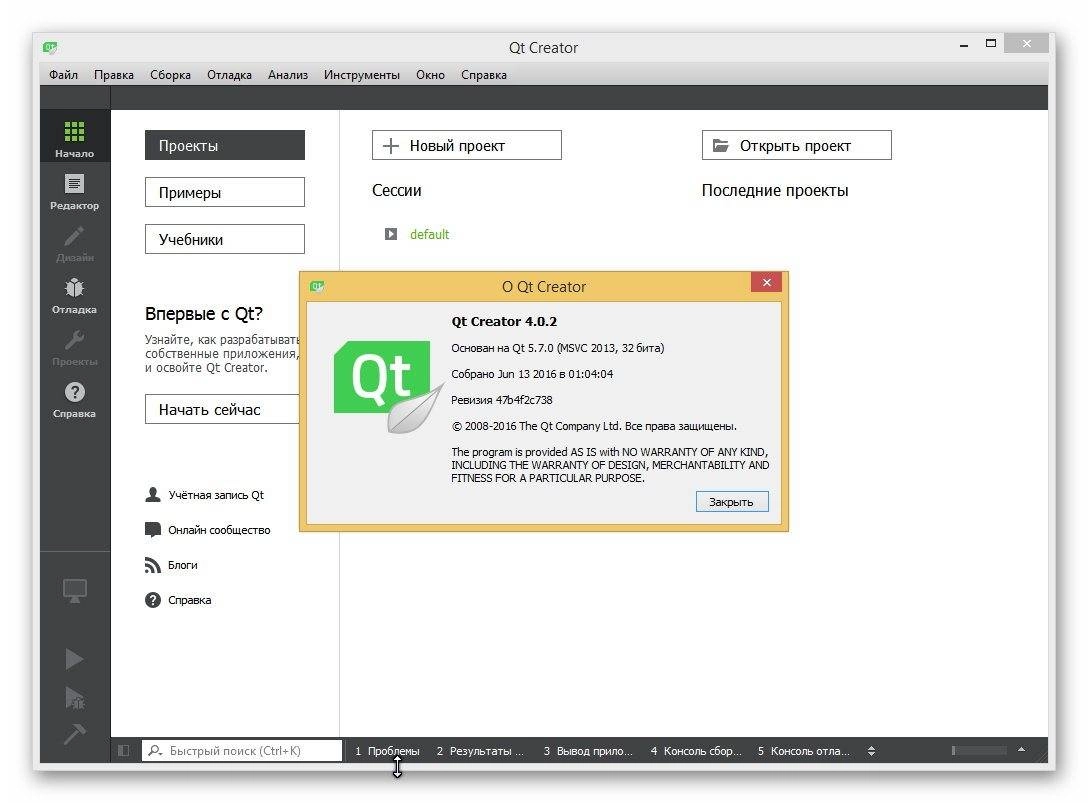Click the green Run play icon
Image resolution: width=1088 pixels, height=803 pixels.
pyautogui.click(x=74, y=659)
